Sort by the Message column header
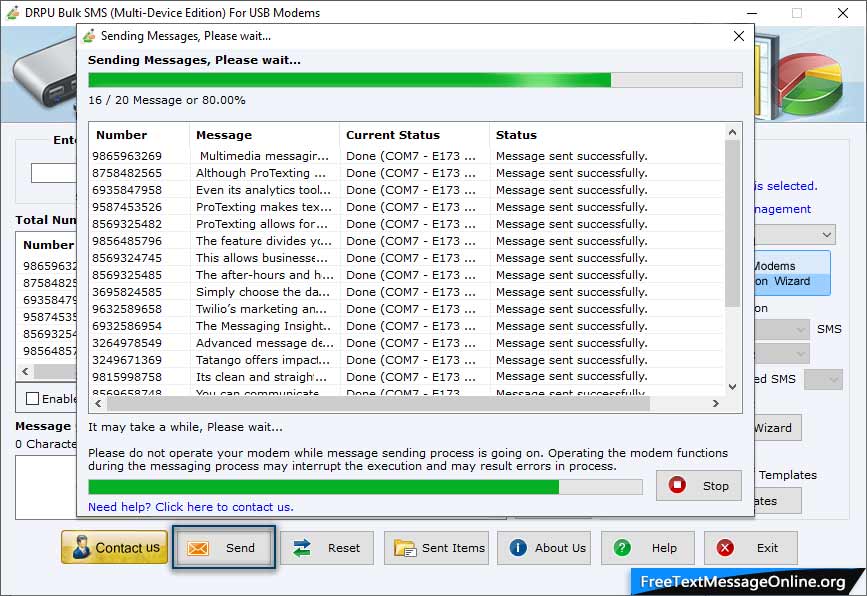 click(264, 135)
